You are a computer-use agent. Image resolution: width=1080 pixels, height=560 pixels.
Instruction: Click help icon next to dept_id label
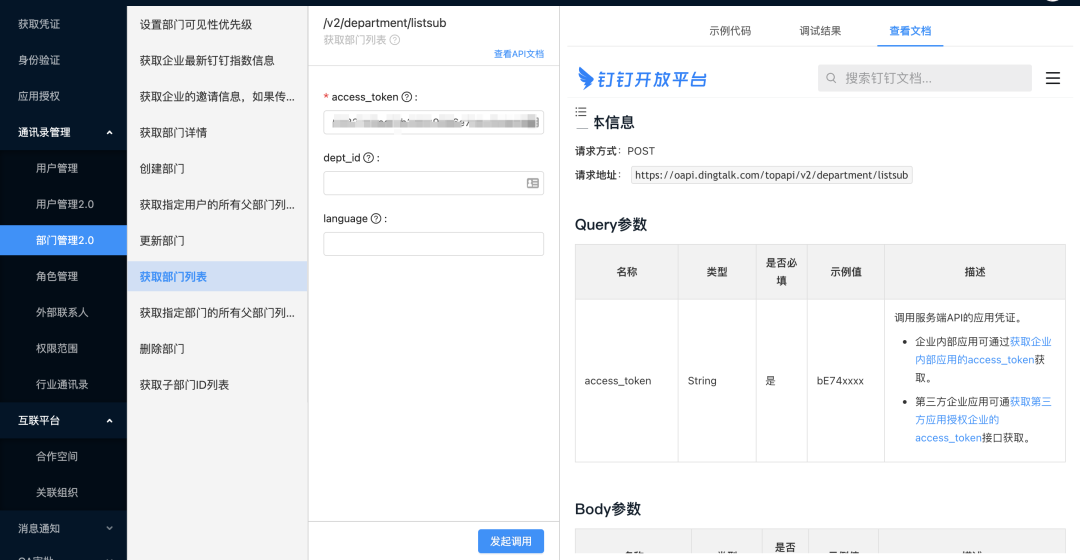pyautogui.click(x=369, y=158)
